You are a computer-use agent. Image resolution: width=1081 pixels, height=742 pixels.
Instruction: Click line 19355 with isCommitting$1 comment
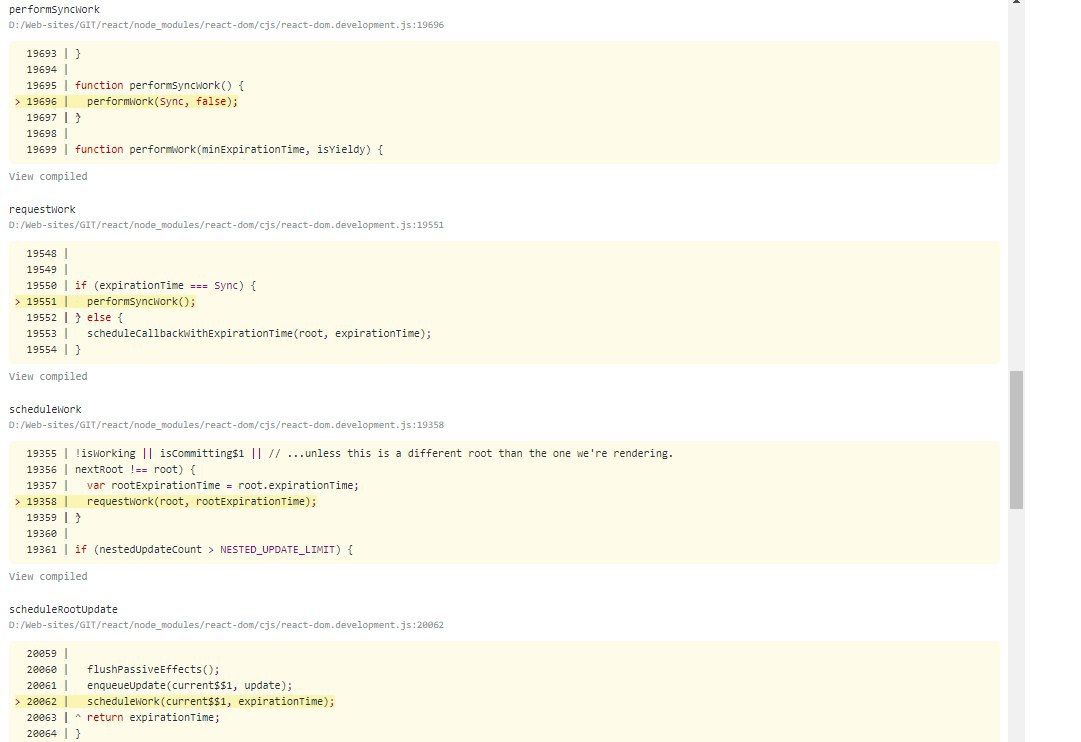click(x=374, y=454)
